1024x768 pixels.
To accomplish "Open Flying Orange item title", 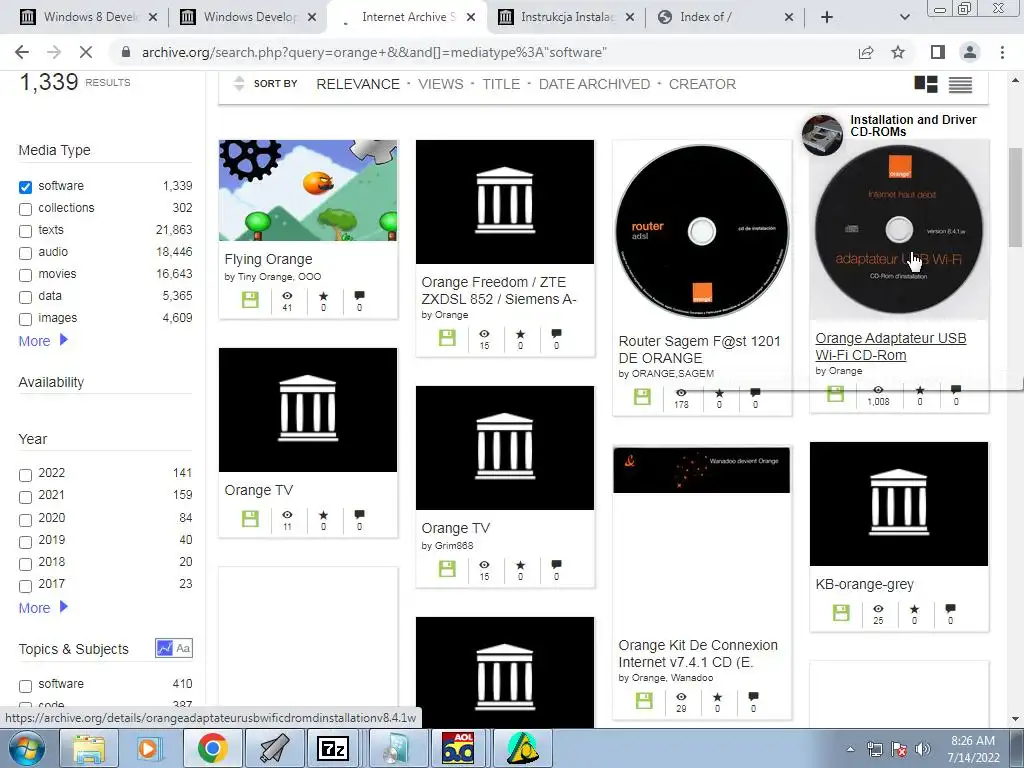I will (268, 259).
